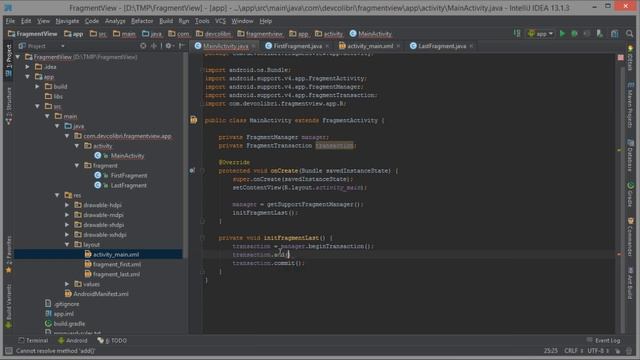Viewport: 640px width, 360px height.
Task: Open the File menu
Action: coord(10,21)
